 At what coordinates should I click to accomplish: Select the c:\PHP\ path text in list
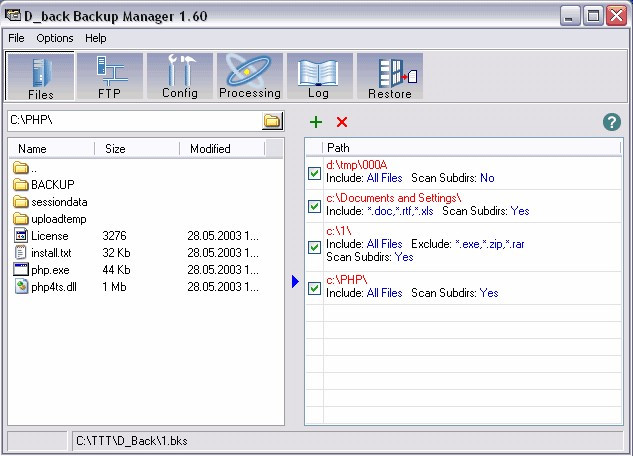347,280
